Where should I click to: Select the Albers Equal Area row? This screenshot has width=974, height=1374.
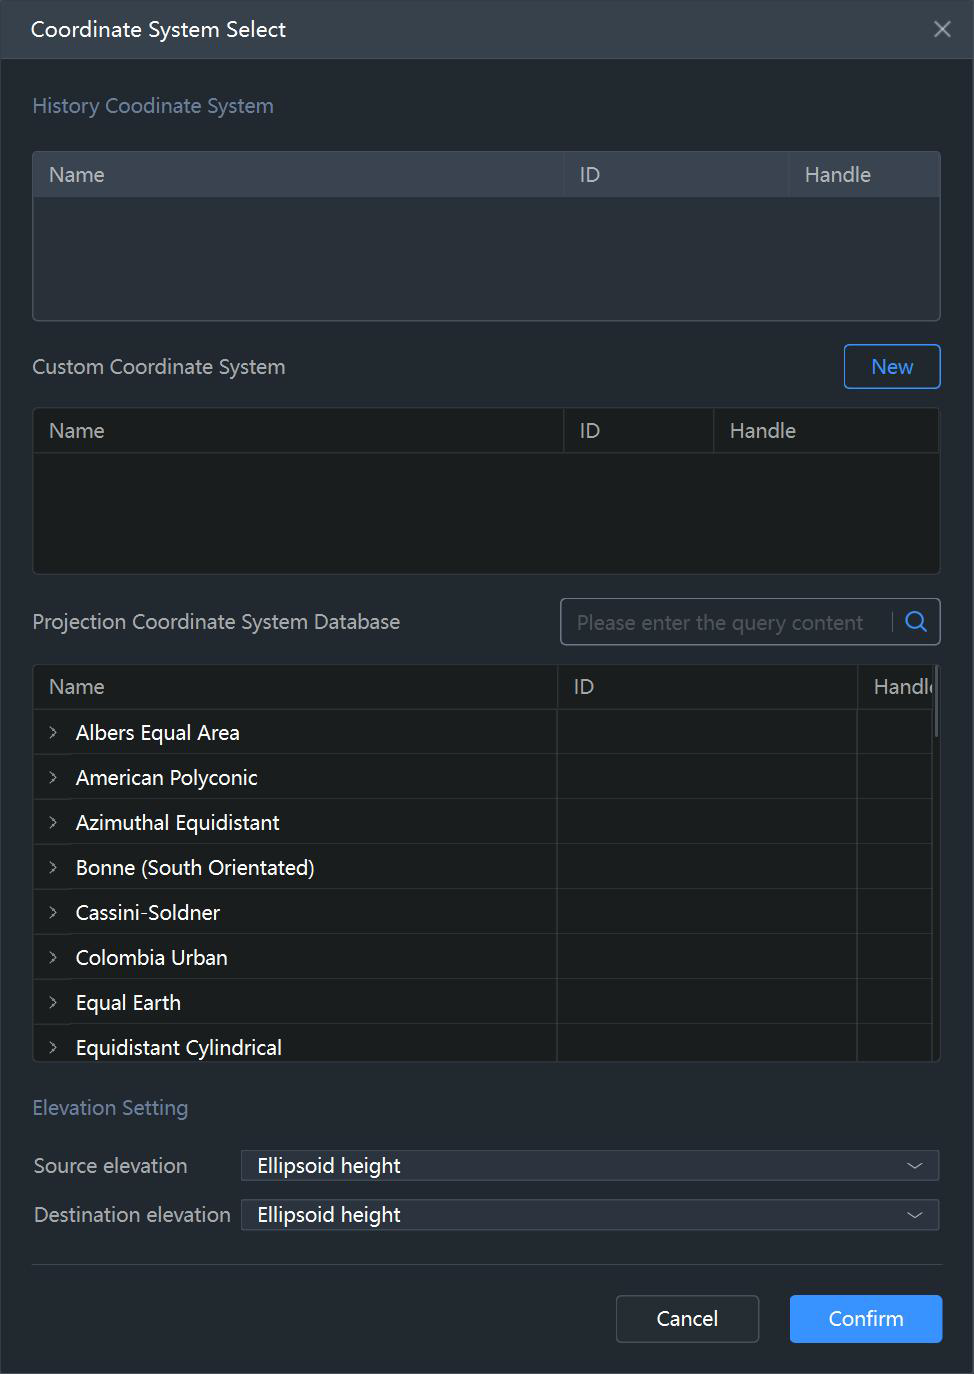point(483,732)
